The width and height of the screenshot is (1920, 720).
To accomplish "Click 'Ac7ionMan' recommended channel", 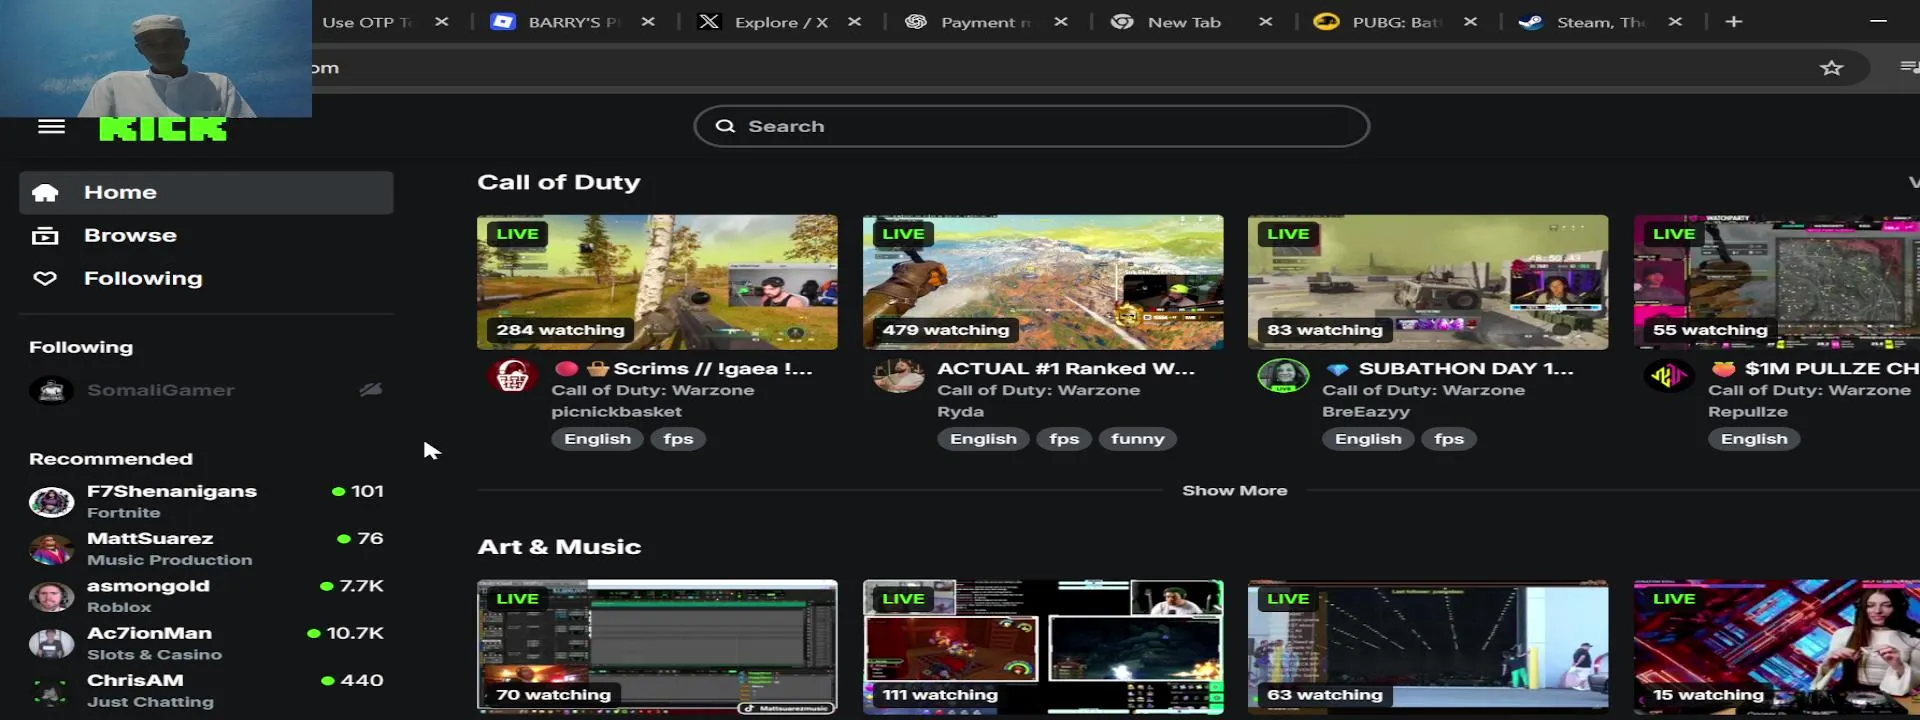I will [206, 643].
